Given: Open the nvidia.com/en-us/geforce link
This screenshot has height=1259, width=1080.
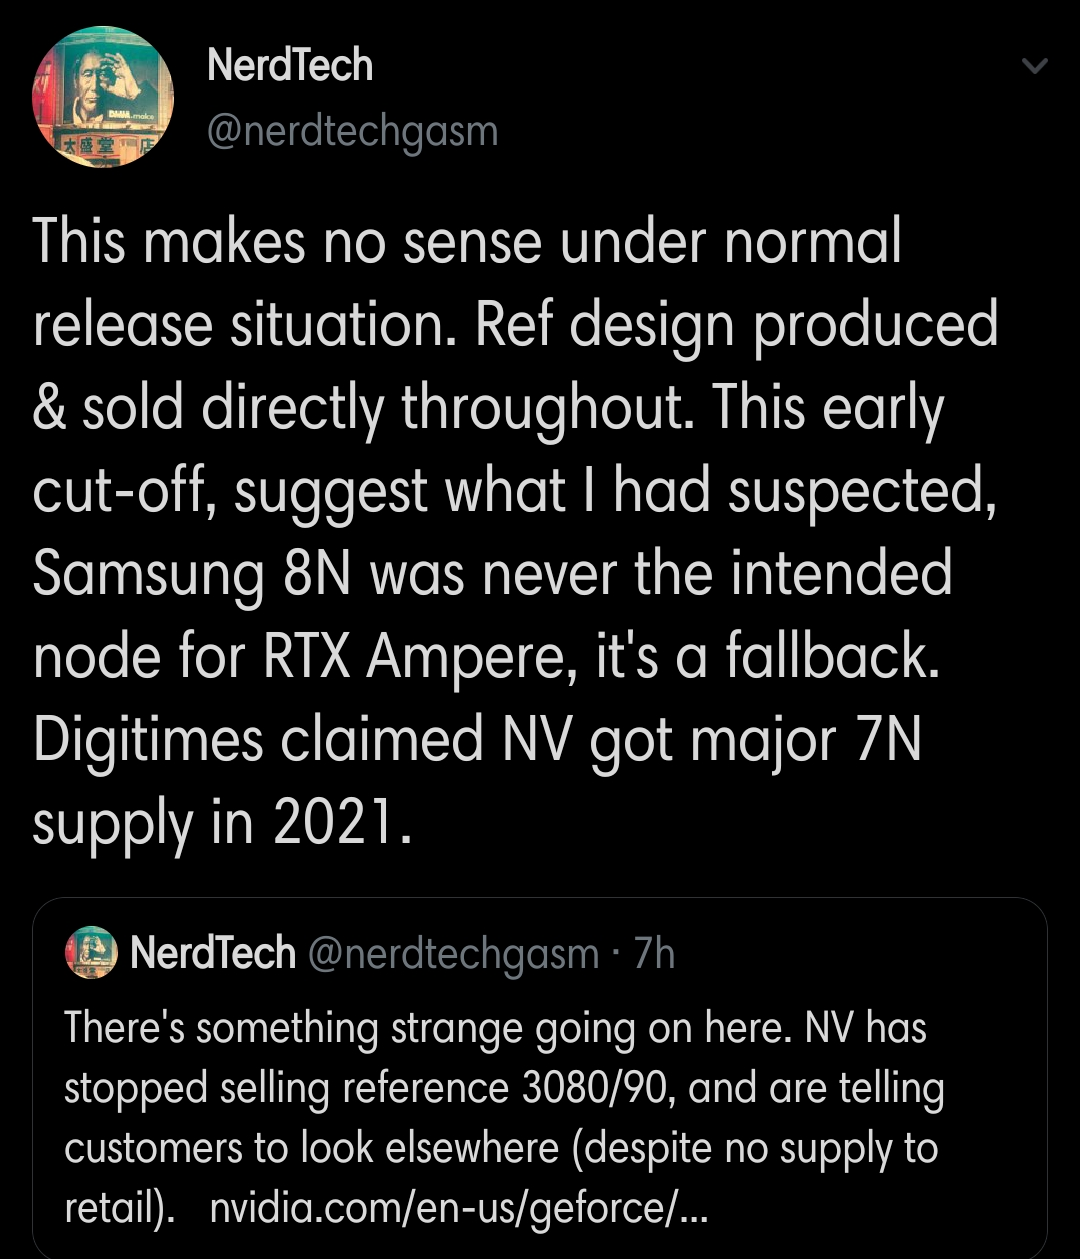Looking at the screenshot, I should tap(459, 1209).
